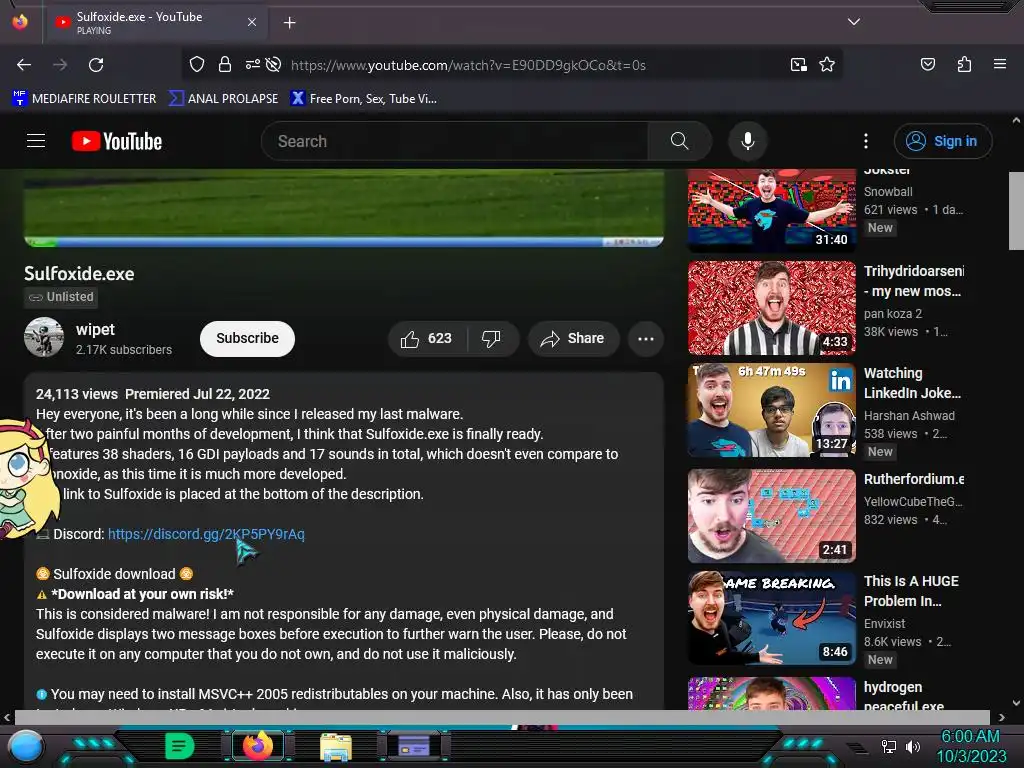Click the horizontal scrollbar at page bottom
The image size is (1024, 768).
click(502, 717)
